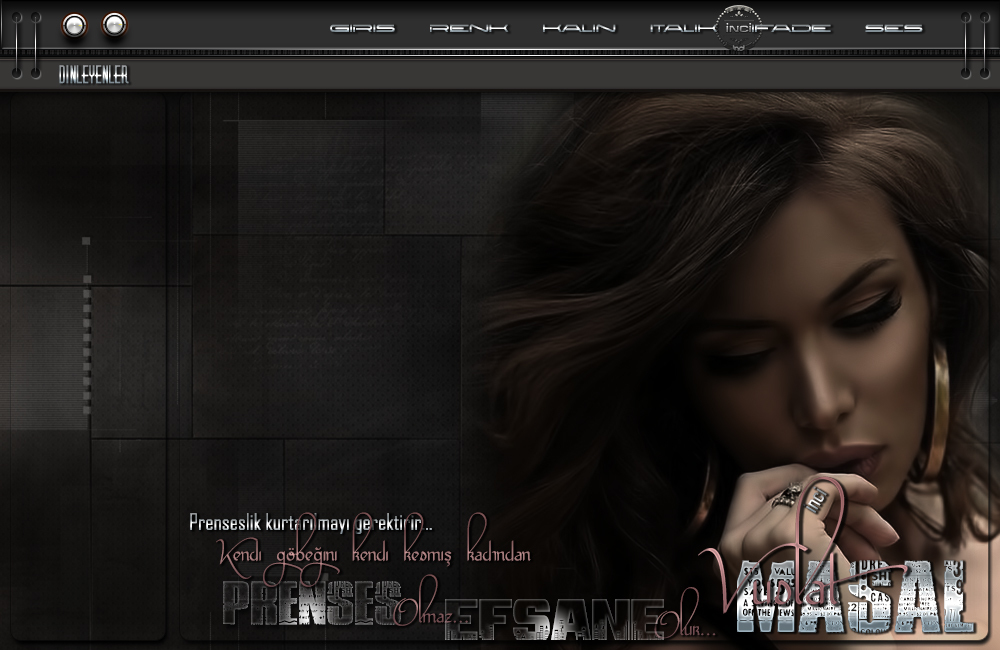Click the woman's gold hoop earring

941,402
